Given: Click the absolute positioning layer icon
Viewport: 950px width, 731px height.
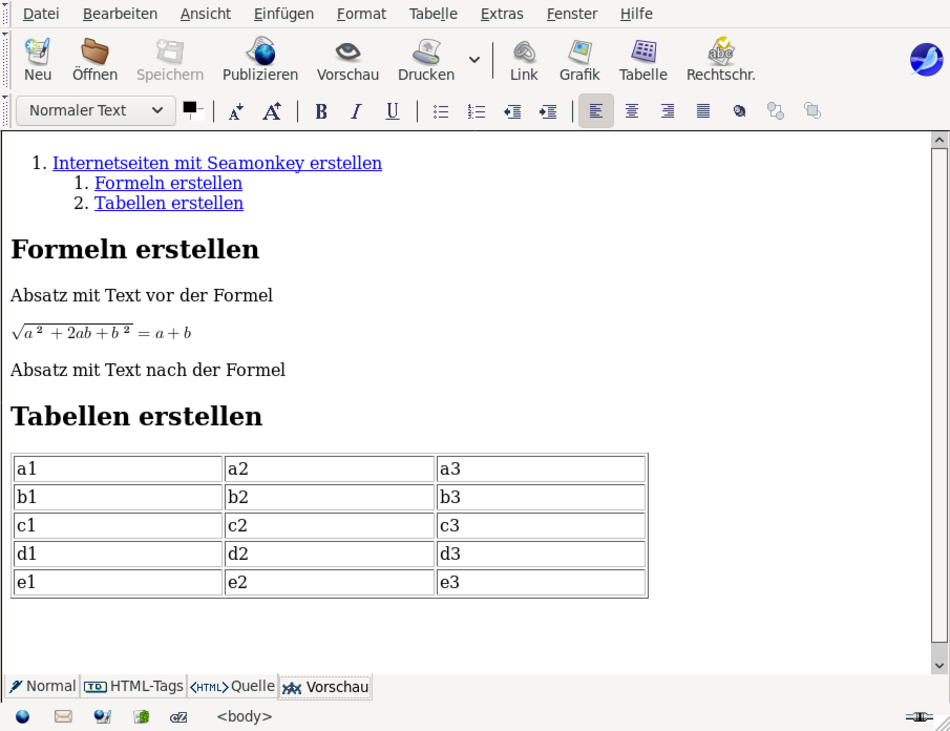Looking at the screenshot, I should coord(739,111).
